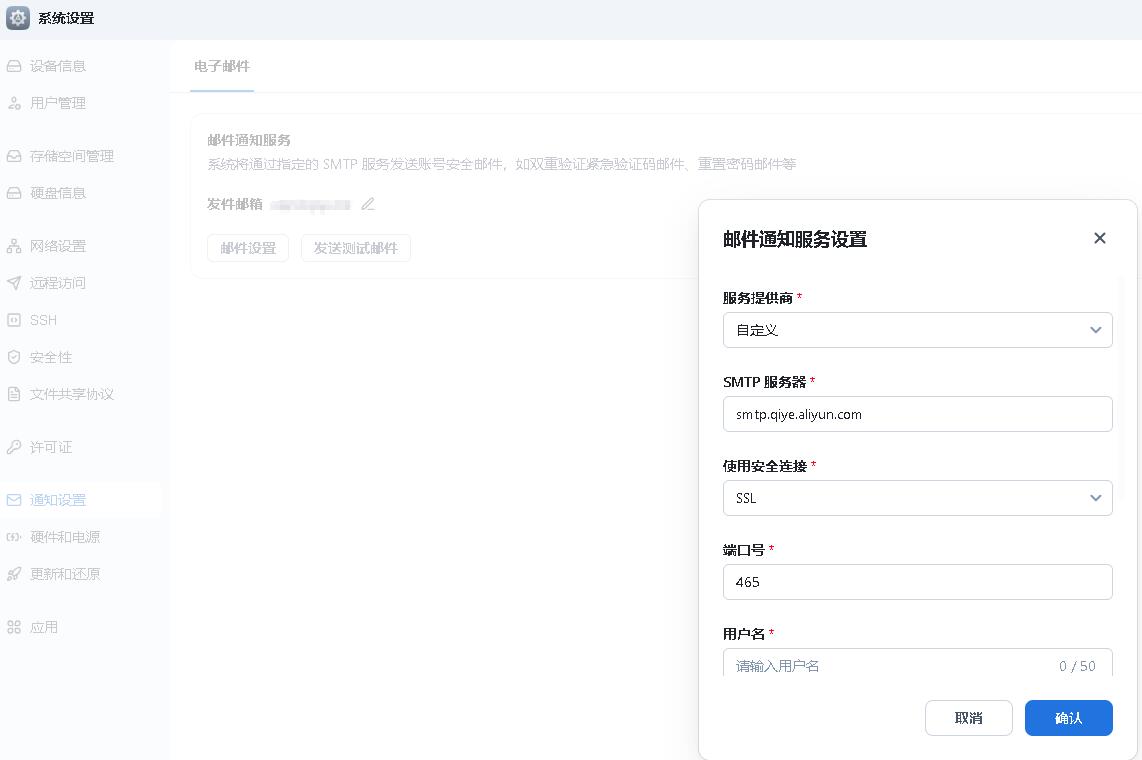Click the 发送测试邮件 button
Image resolution: width=1142 pixels, height=760 pixels.
(355, 248)
